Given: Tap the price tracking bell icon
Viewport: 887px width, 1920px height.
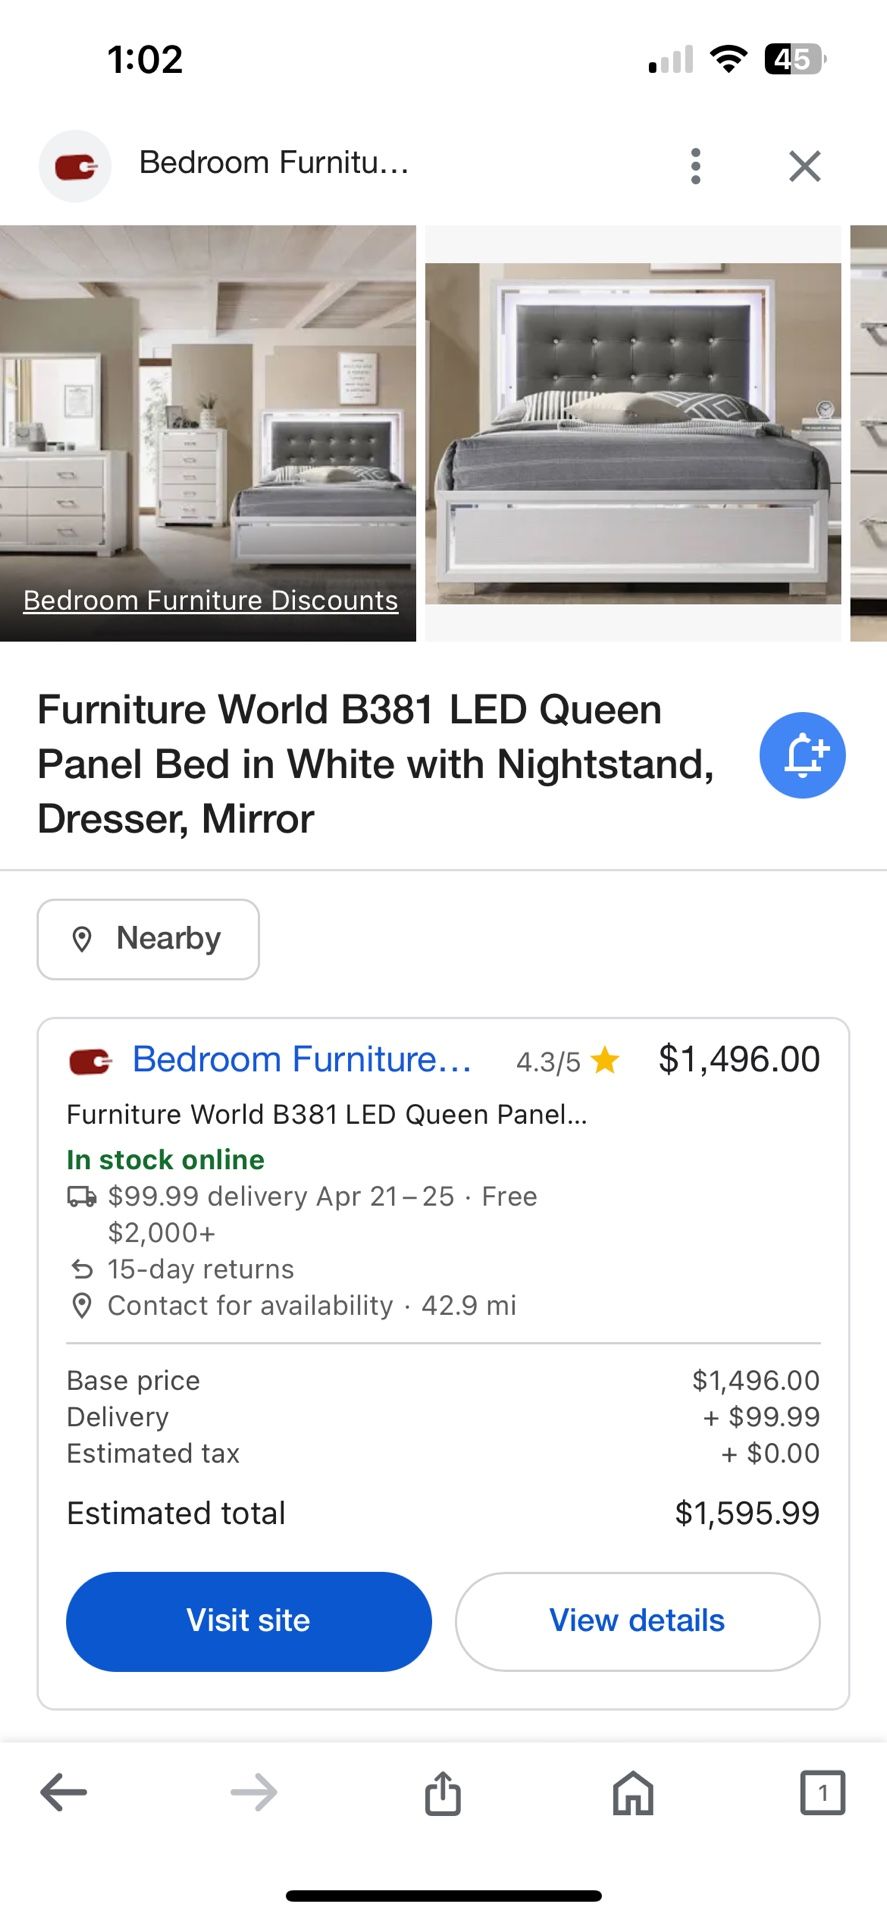Looking at the screenshot, I should [802, 755].
